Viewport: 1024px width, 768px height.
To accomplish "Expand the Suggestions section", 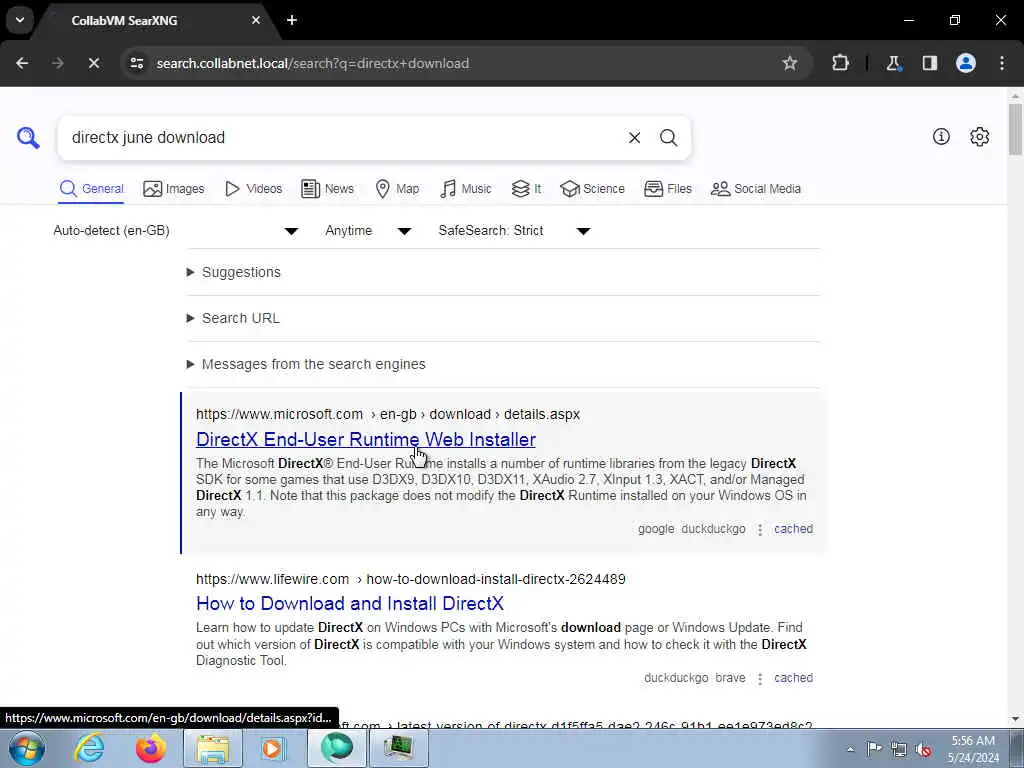I will pos(234,272).
